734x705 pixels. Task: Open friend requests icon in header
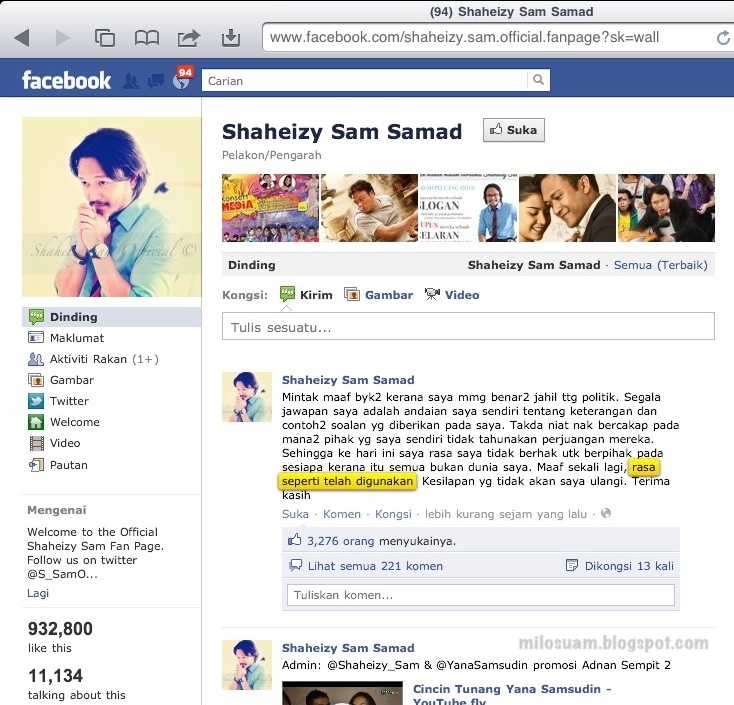pos(131,81)
